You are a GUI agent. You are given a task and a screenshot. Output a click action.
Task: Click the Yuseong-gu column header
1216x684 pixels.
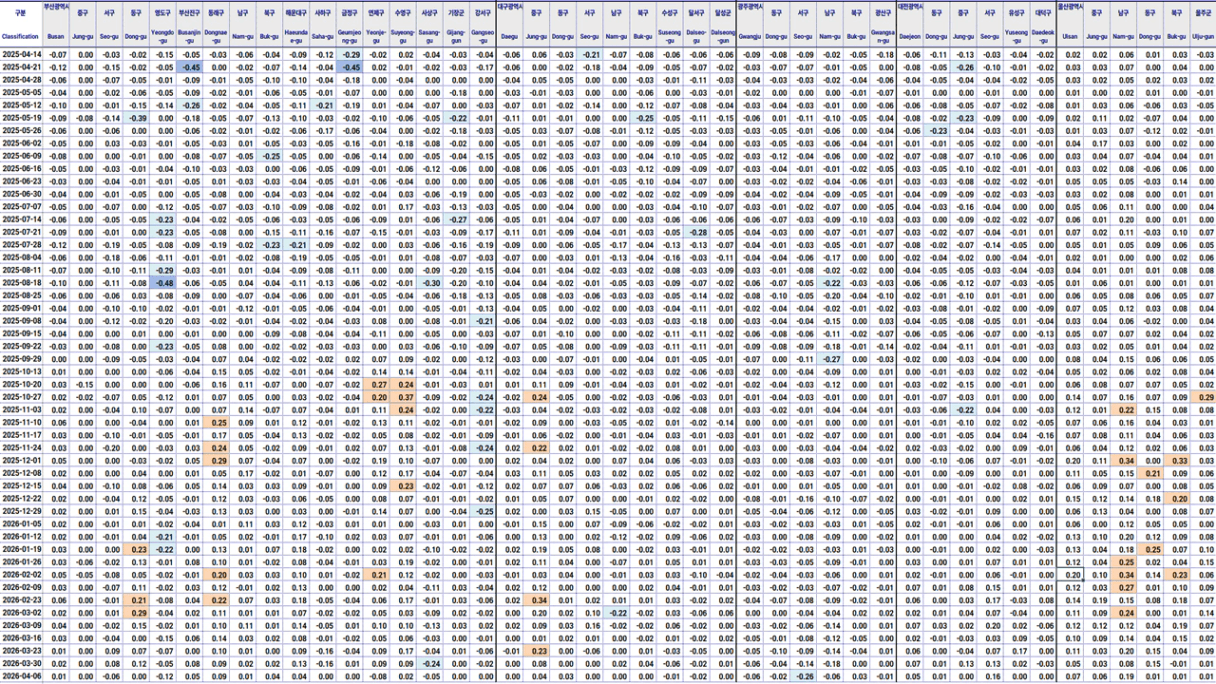click(x=1016, y=36)
